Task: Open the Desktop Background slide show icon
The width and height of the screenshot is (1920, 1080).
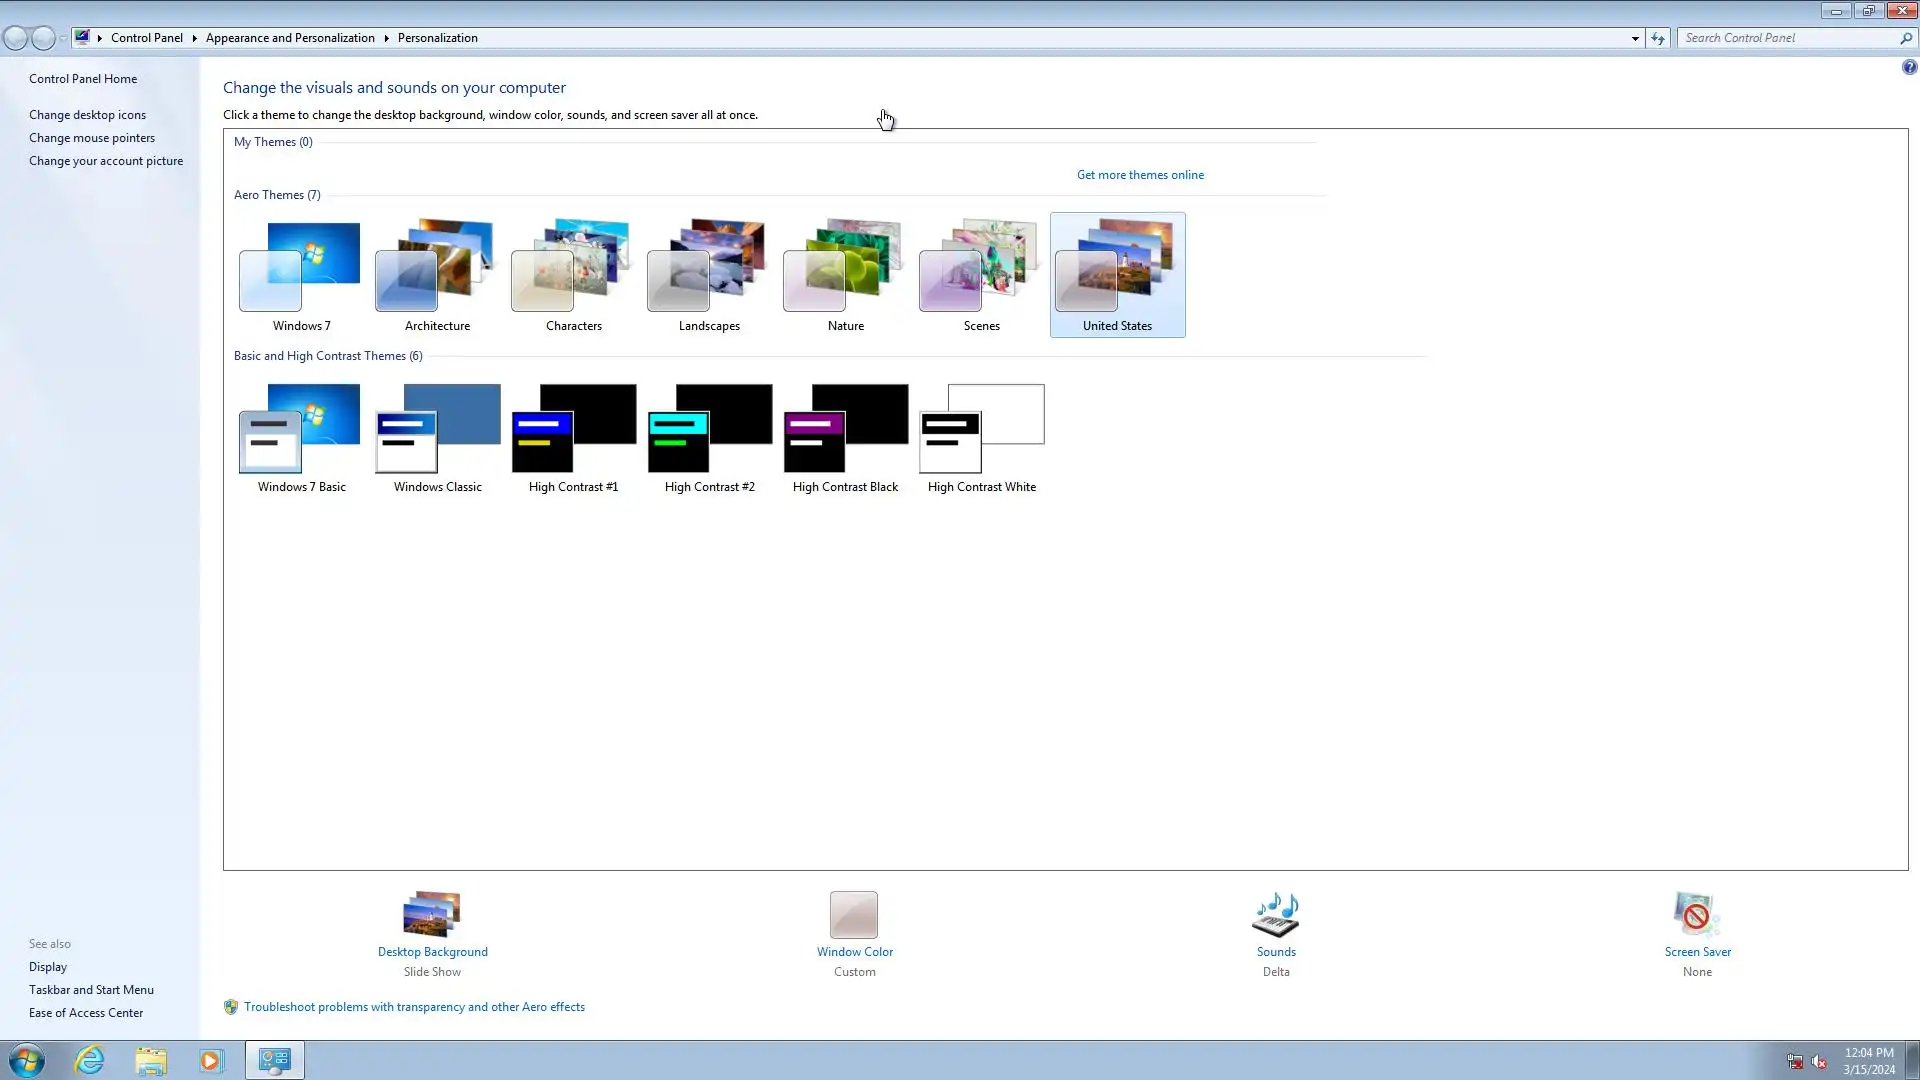Action: (x=432, y=914)
